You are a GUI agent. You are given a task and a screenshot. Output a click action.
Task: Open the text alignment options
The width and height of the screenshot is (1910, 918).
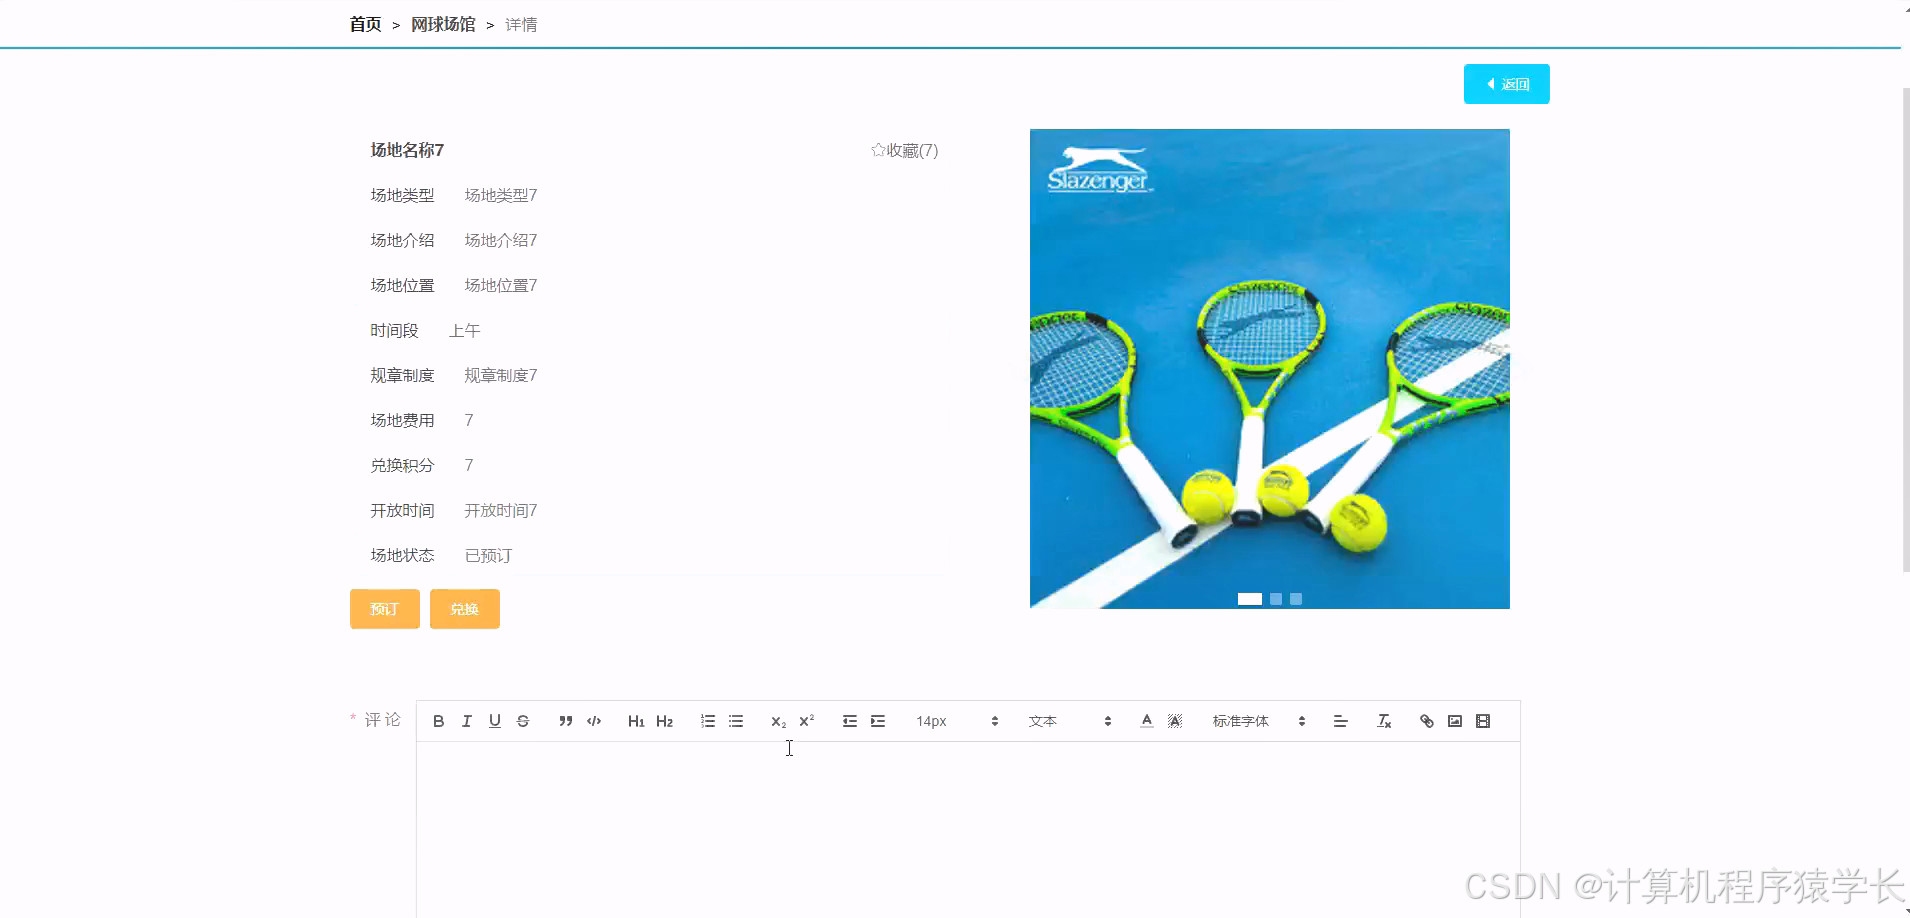point(1341,721)
